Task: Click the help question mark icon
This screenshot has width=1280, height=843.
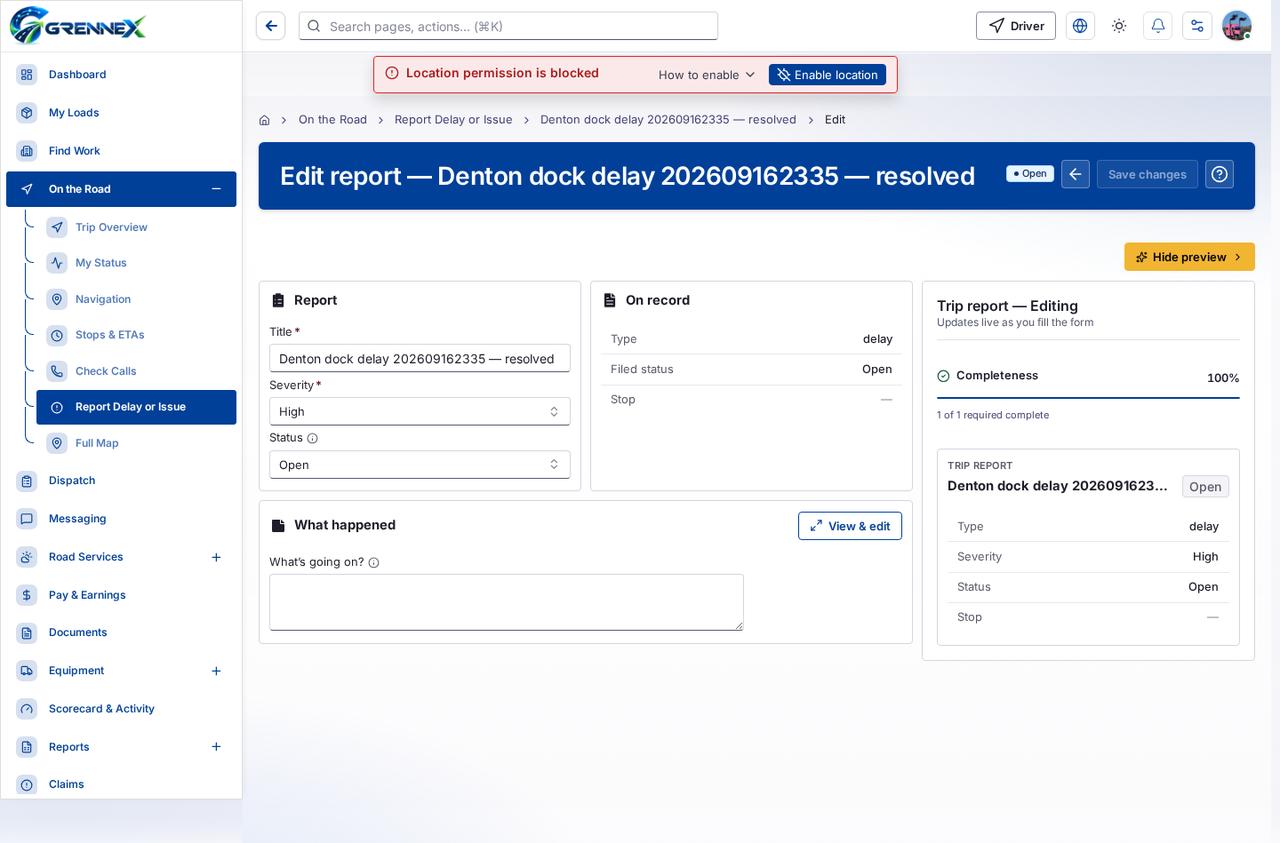Action: [1219, 174]
